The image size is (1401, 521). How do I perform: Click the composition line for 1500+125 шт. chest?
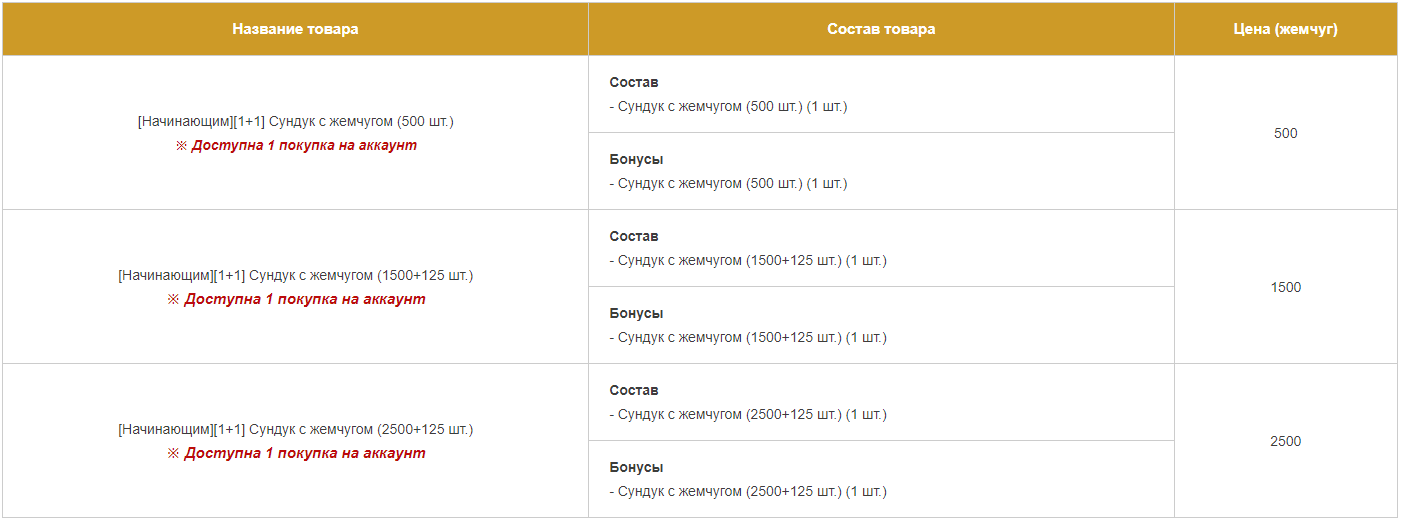pyautogui.click(x=748, y=260)
